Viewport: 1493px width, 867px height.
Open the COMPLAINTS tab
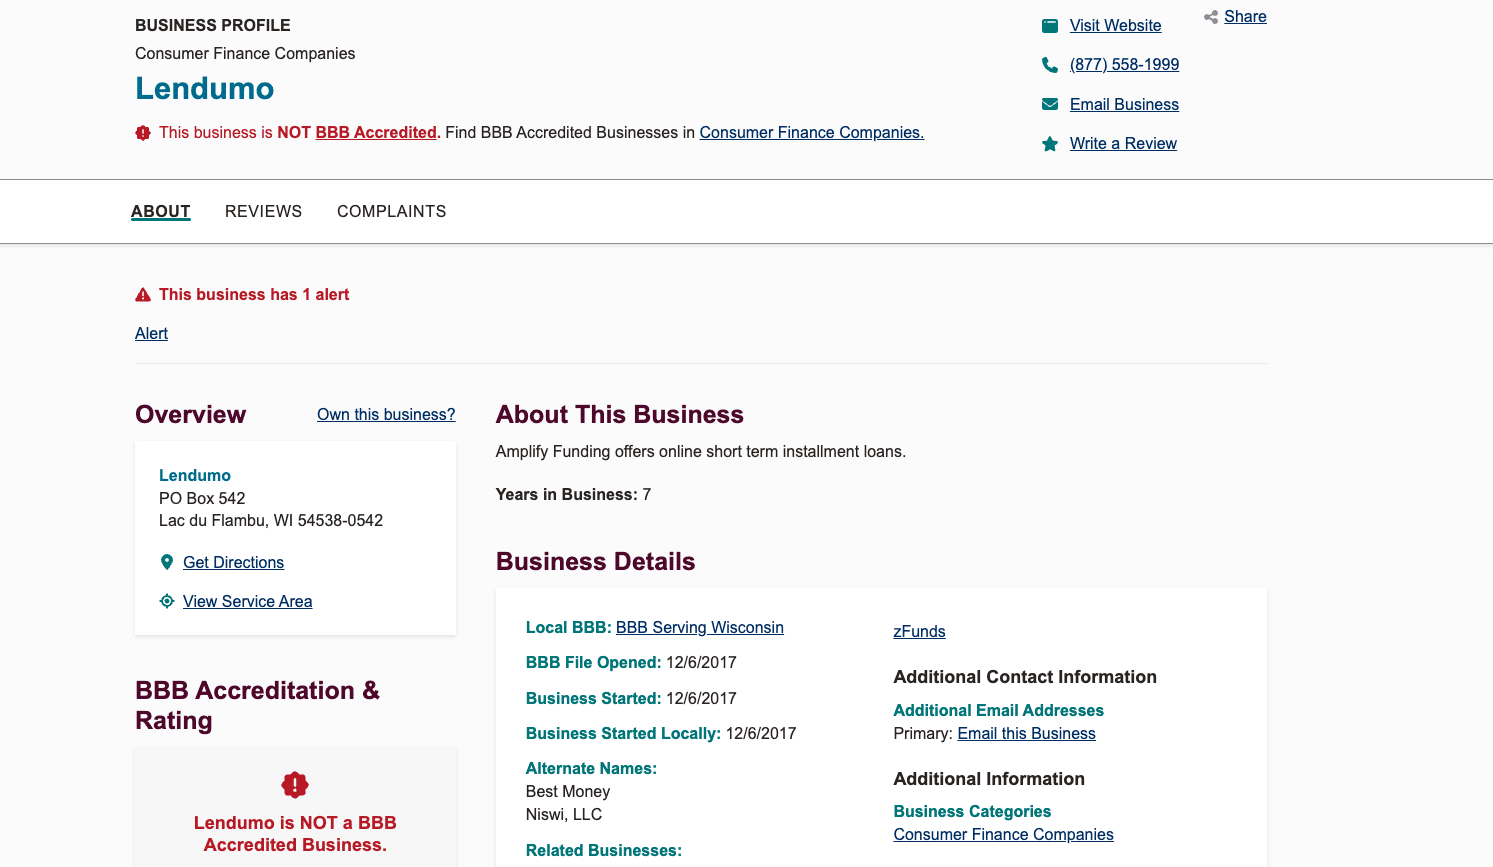(391, 211)
